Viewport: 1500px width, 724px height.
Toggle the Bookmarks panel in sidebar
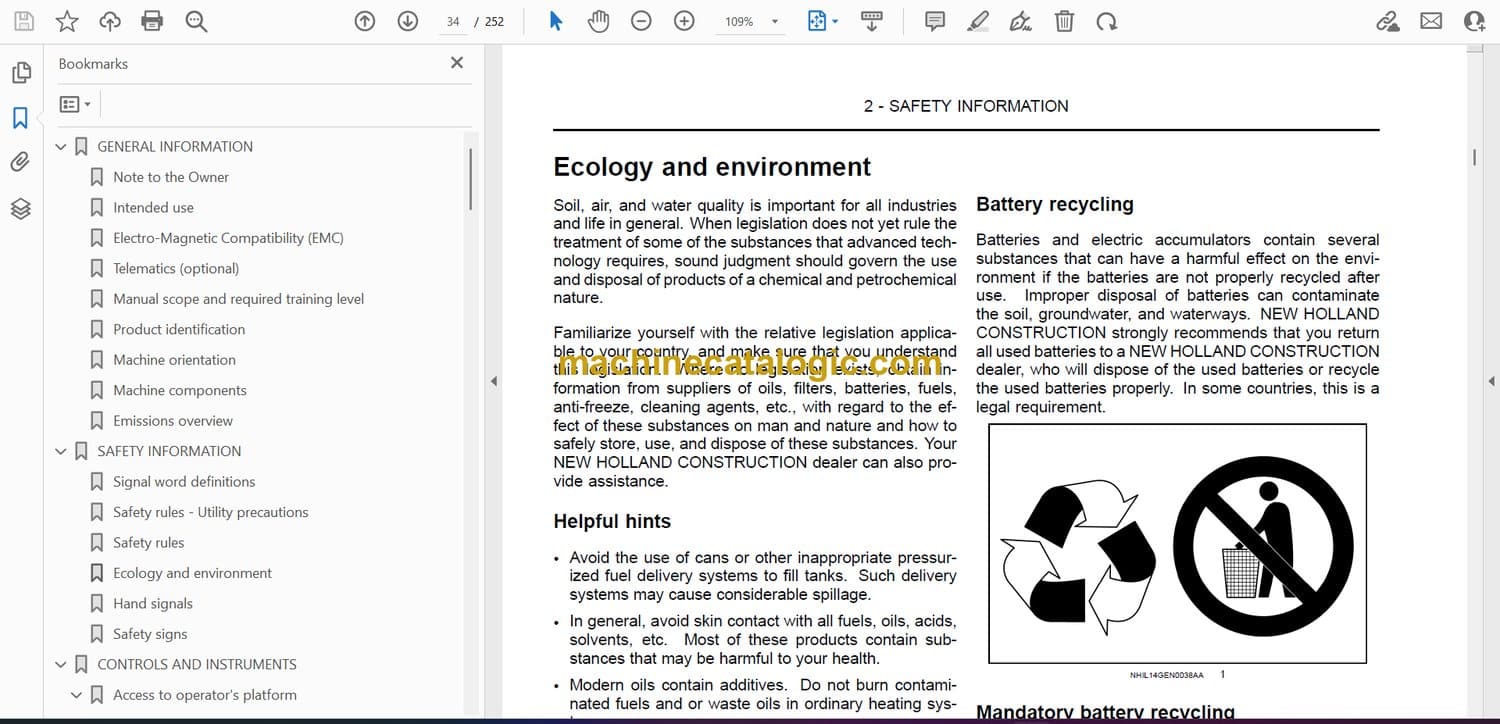pos(20,118)
